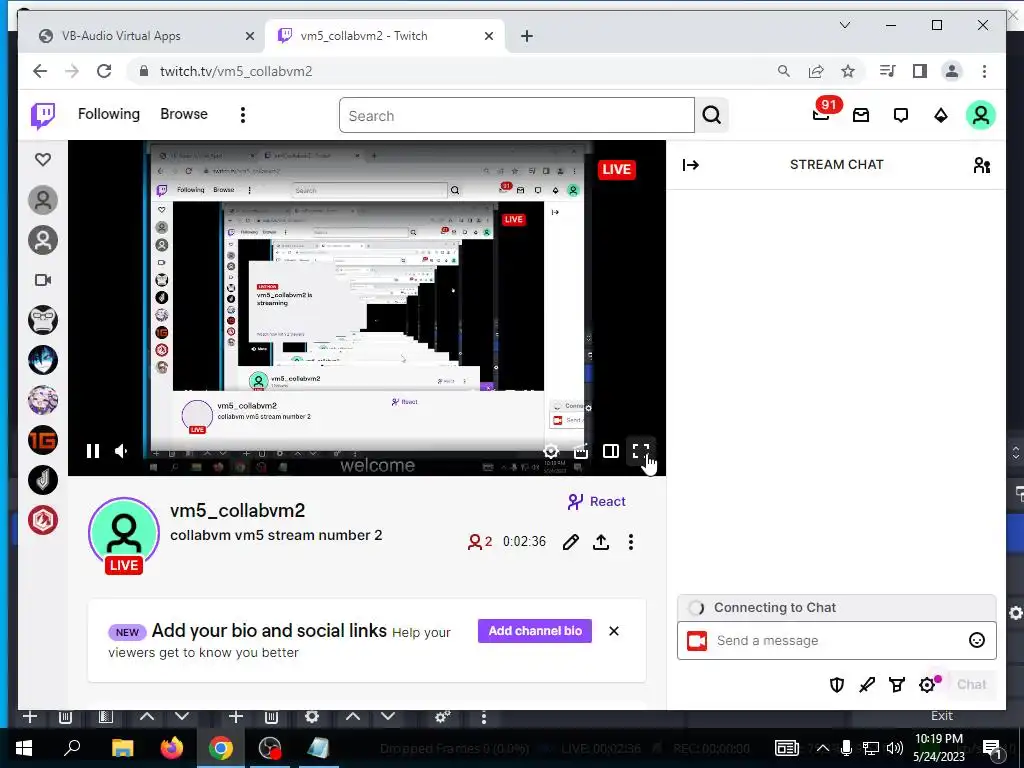Open the stream options three-dot menu
Image resolution: width=1024 pixels, height=768 pixels.
pyautogui.click(x=631, y=542)
